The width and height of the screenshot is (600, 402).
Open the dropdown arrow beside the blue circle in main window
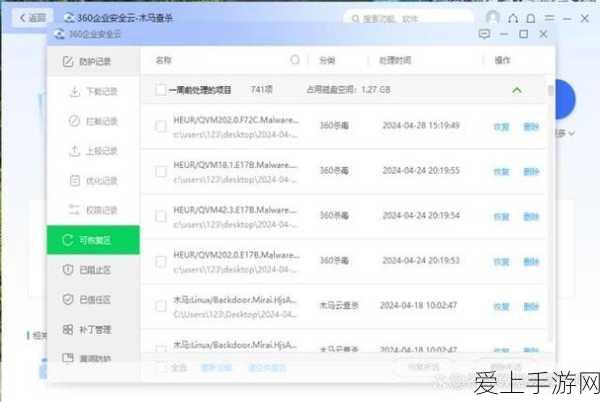571,133
